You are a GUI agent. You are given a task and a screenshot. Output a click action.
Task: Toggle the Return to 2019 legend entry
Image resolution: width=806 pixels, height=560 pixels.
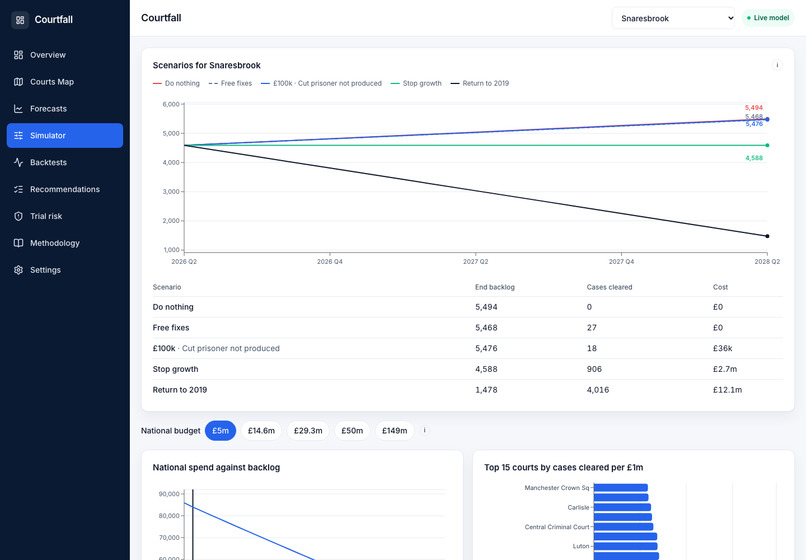(x=480, y=83)
